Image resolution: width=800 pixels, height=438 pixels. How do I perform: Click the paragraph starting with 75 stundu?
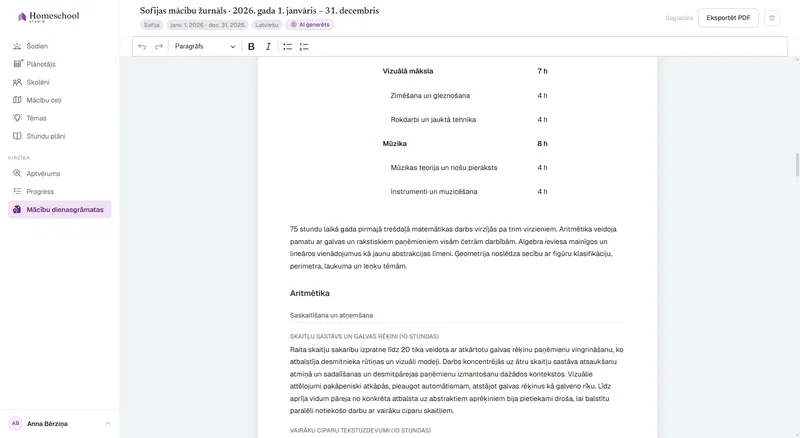pyautogui.click(x=453, y=248)
